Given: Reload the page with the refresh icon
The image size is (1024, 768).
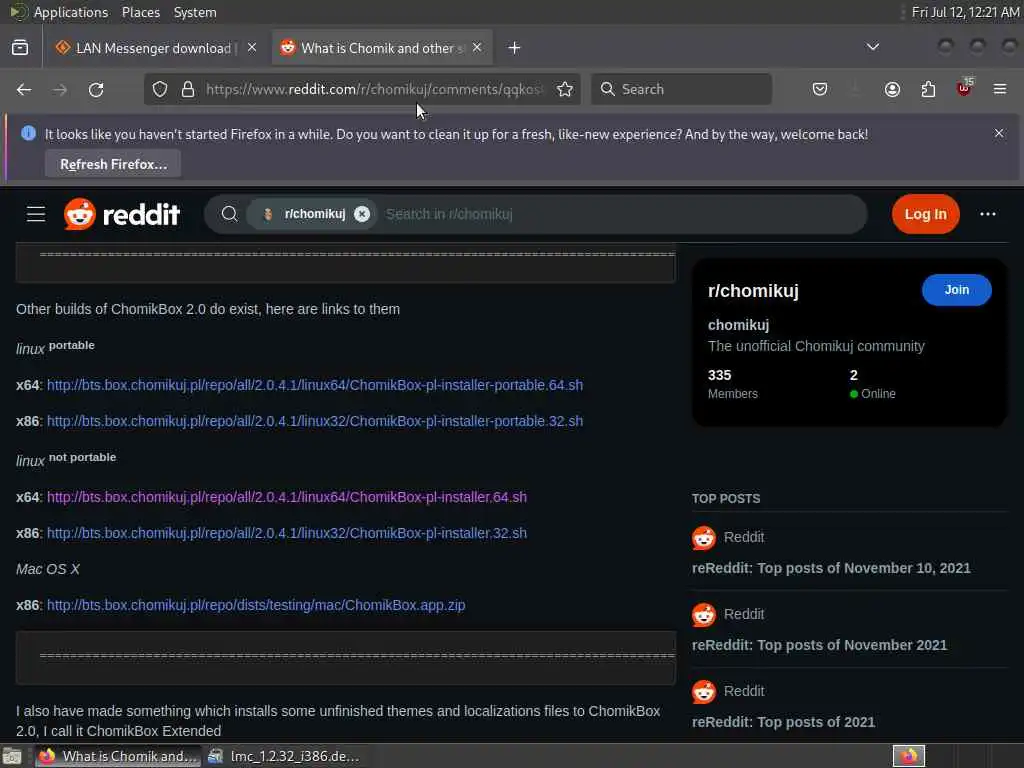Looking at the screenshot, I should coord(96,89).
